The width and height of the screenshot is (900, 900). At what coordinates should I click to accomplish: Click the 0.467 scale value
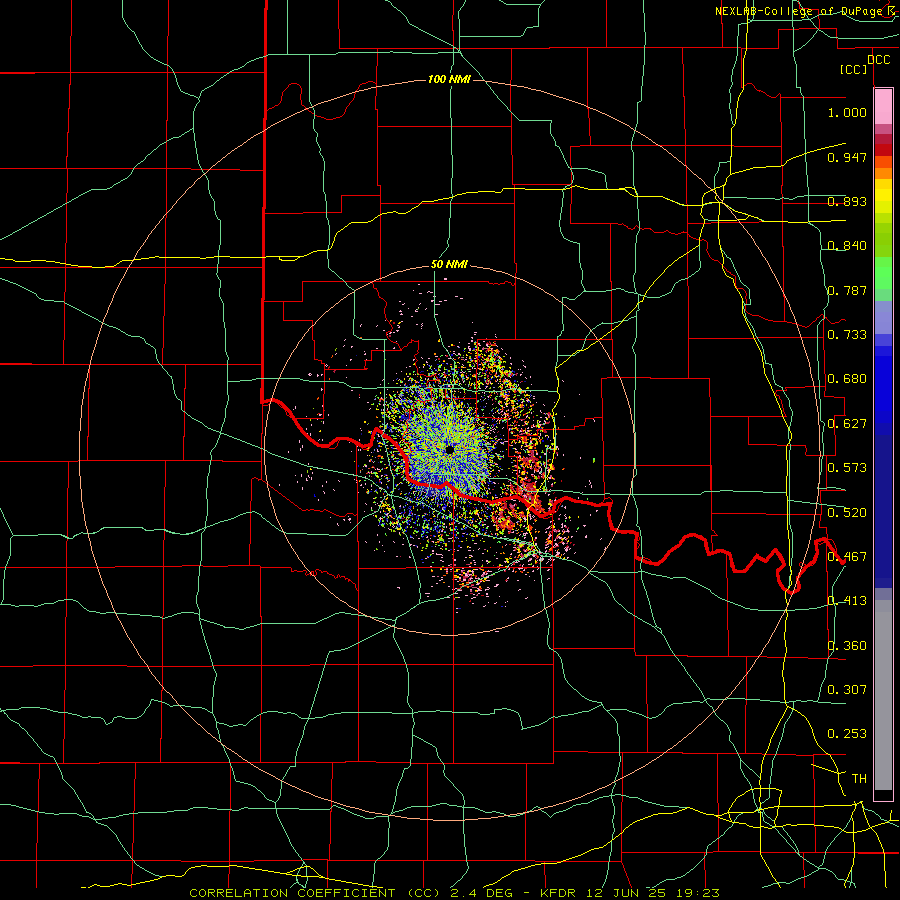click(847, 557)
